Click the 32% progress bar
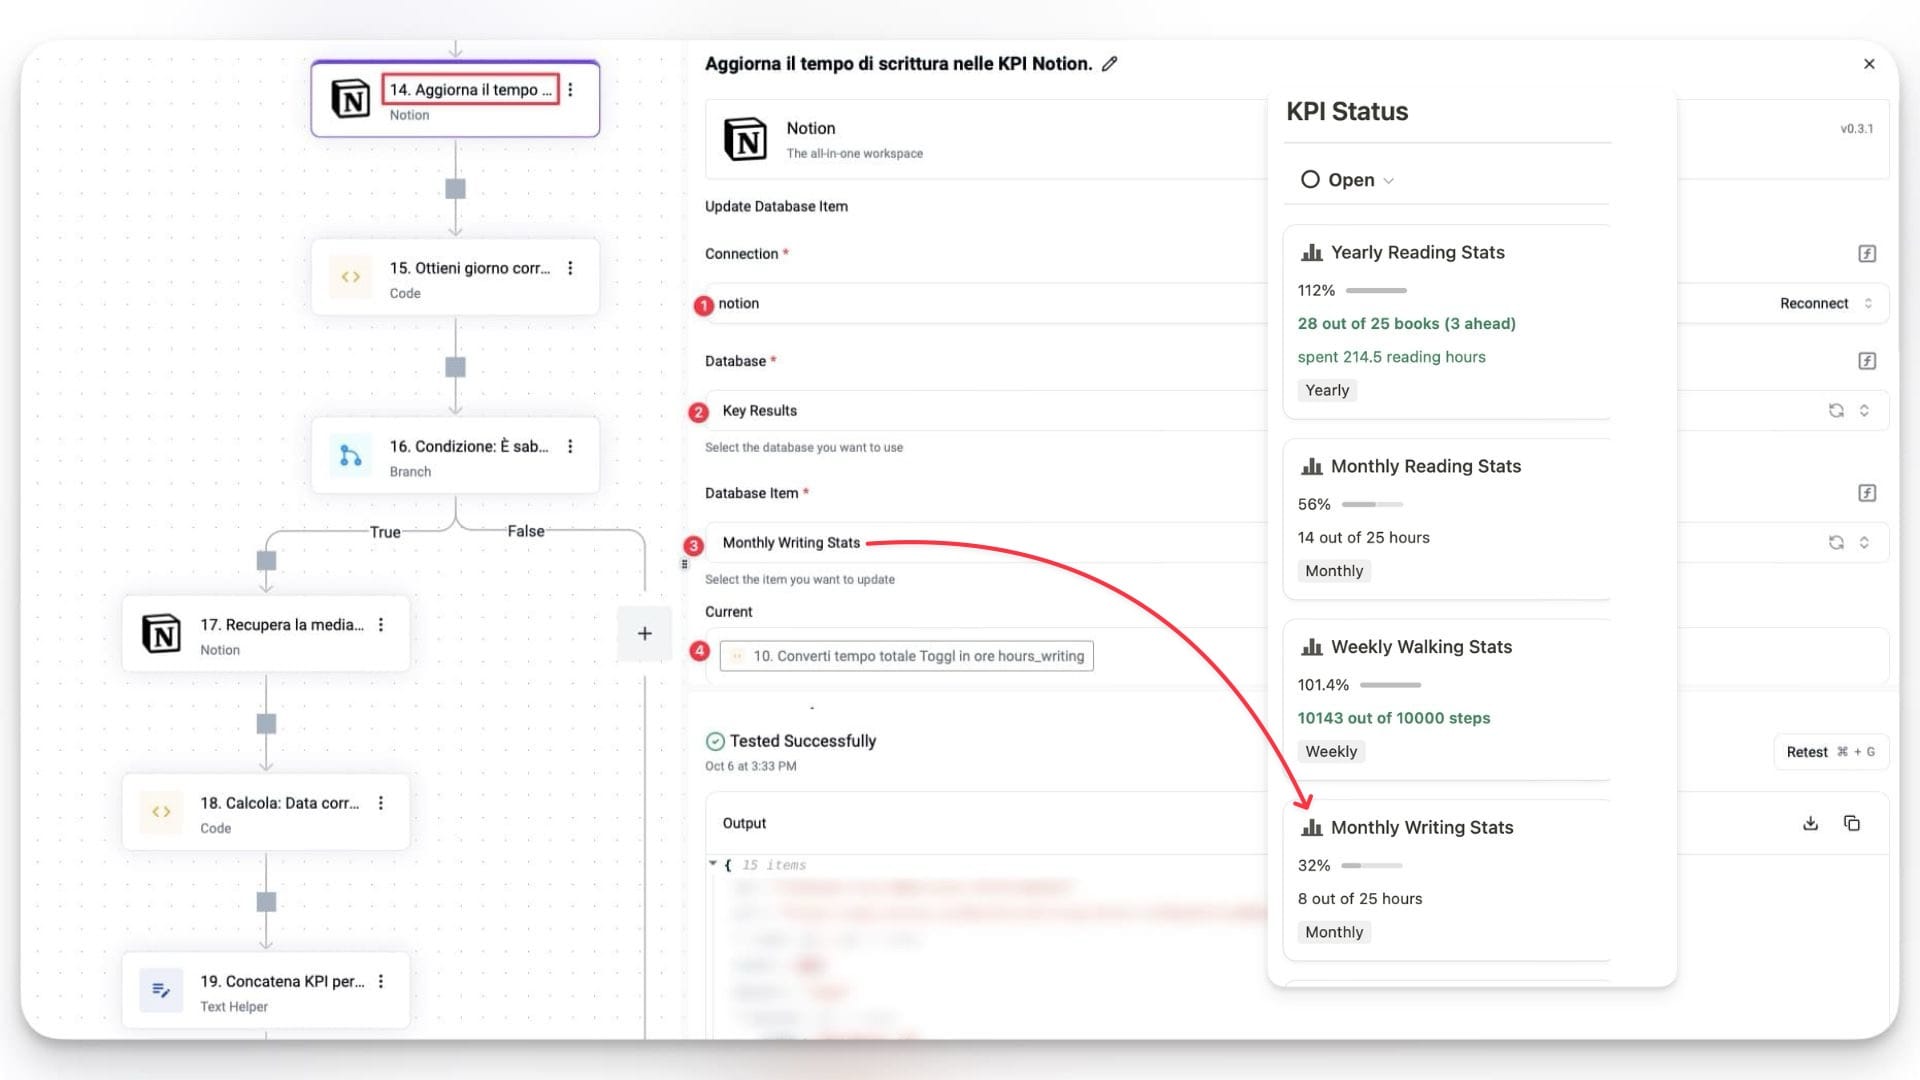1920x1080 pixels. 1372,866
